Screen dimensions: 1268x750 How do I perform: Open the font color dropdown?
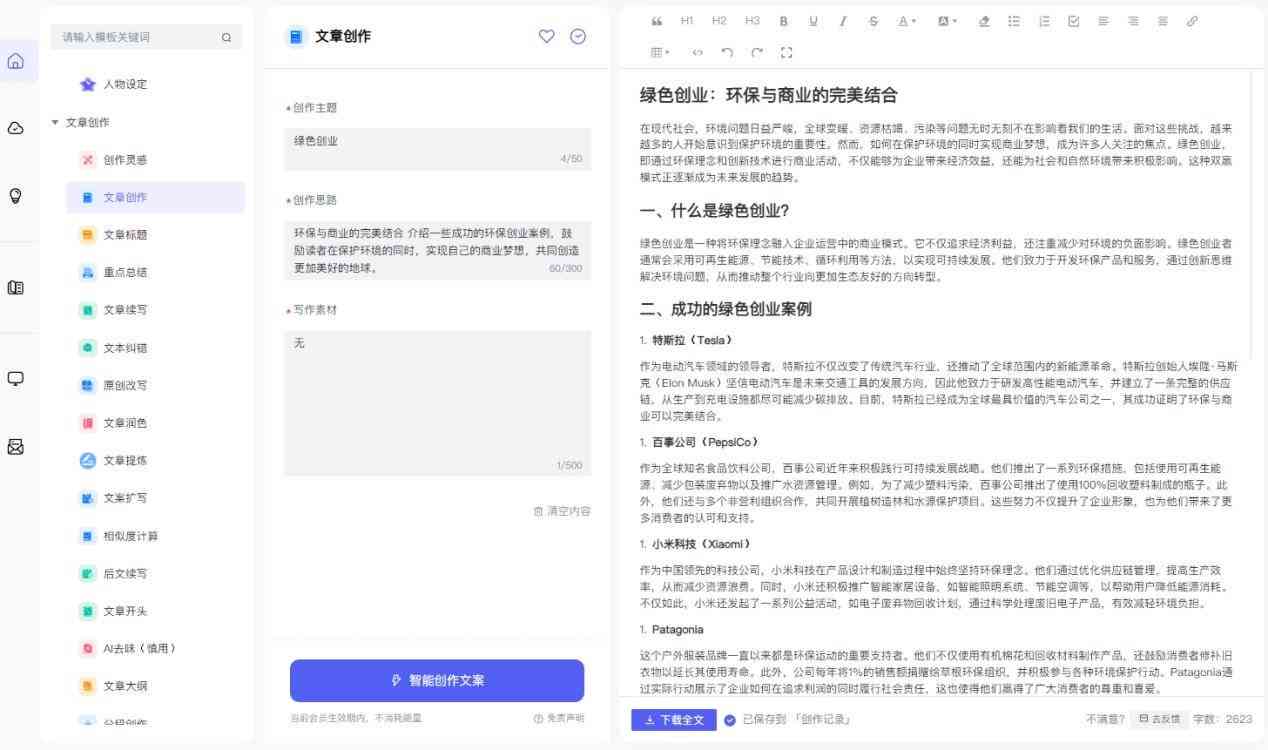(x=906, y=21)
